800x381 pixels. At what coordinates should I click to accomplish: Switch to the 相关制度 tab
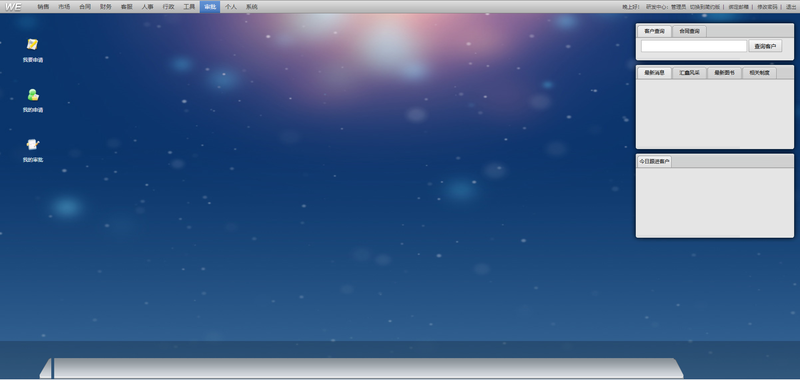click(759, 73)
